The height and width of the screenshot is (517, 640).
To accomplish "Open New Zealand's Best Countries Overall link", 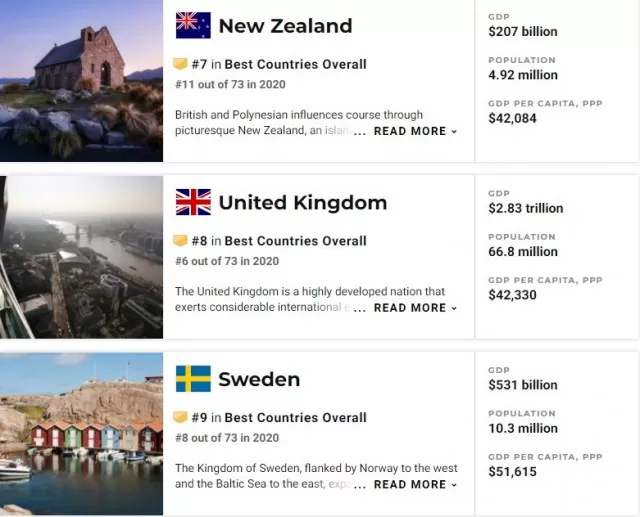I will 296,64.
